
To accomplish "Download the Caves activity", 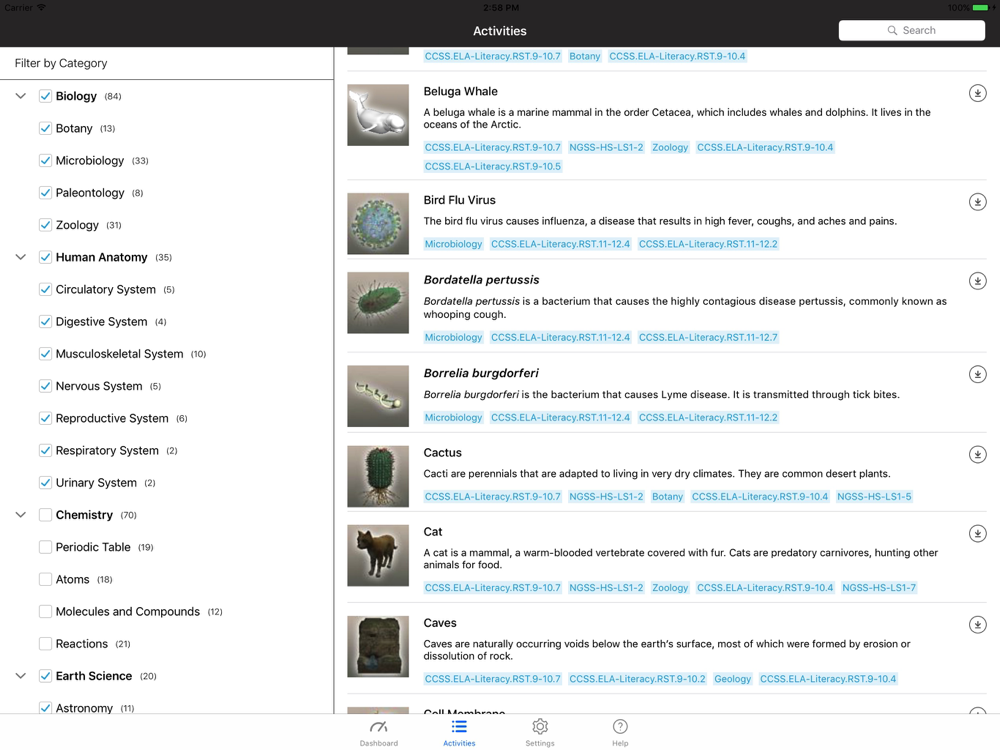I will click(x=977, y=625).
